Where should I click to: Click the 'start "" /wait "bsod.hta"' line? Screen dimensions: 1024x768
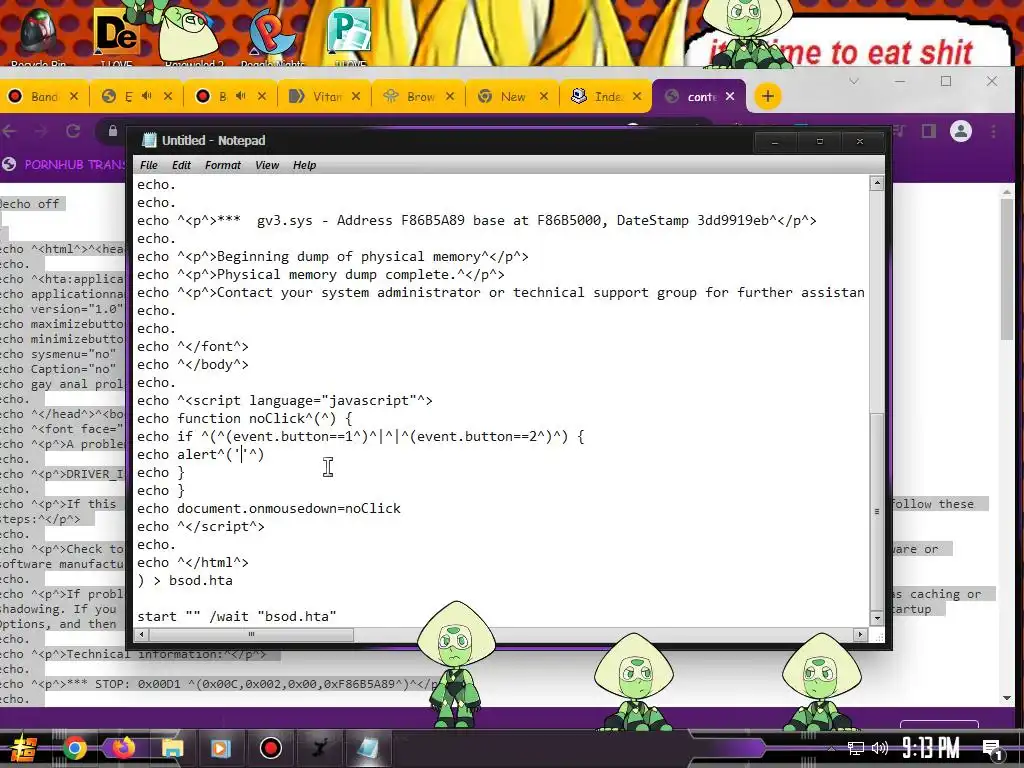tap(236, 616)
